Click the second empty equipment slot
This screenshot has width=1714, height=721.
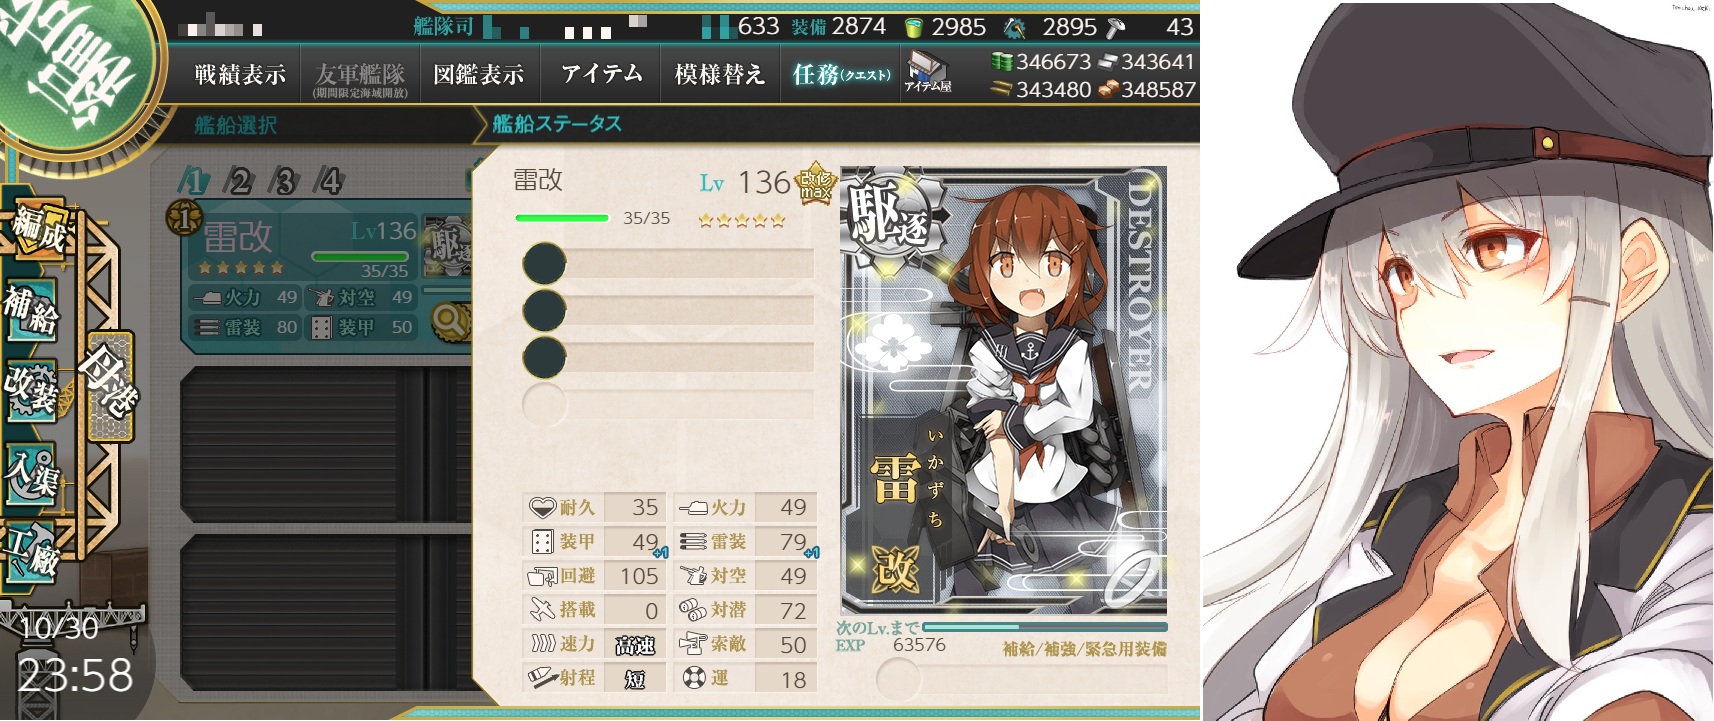point(668,310)
